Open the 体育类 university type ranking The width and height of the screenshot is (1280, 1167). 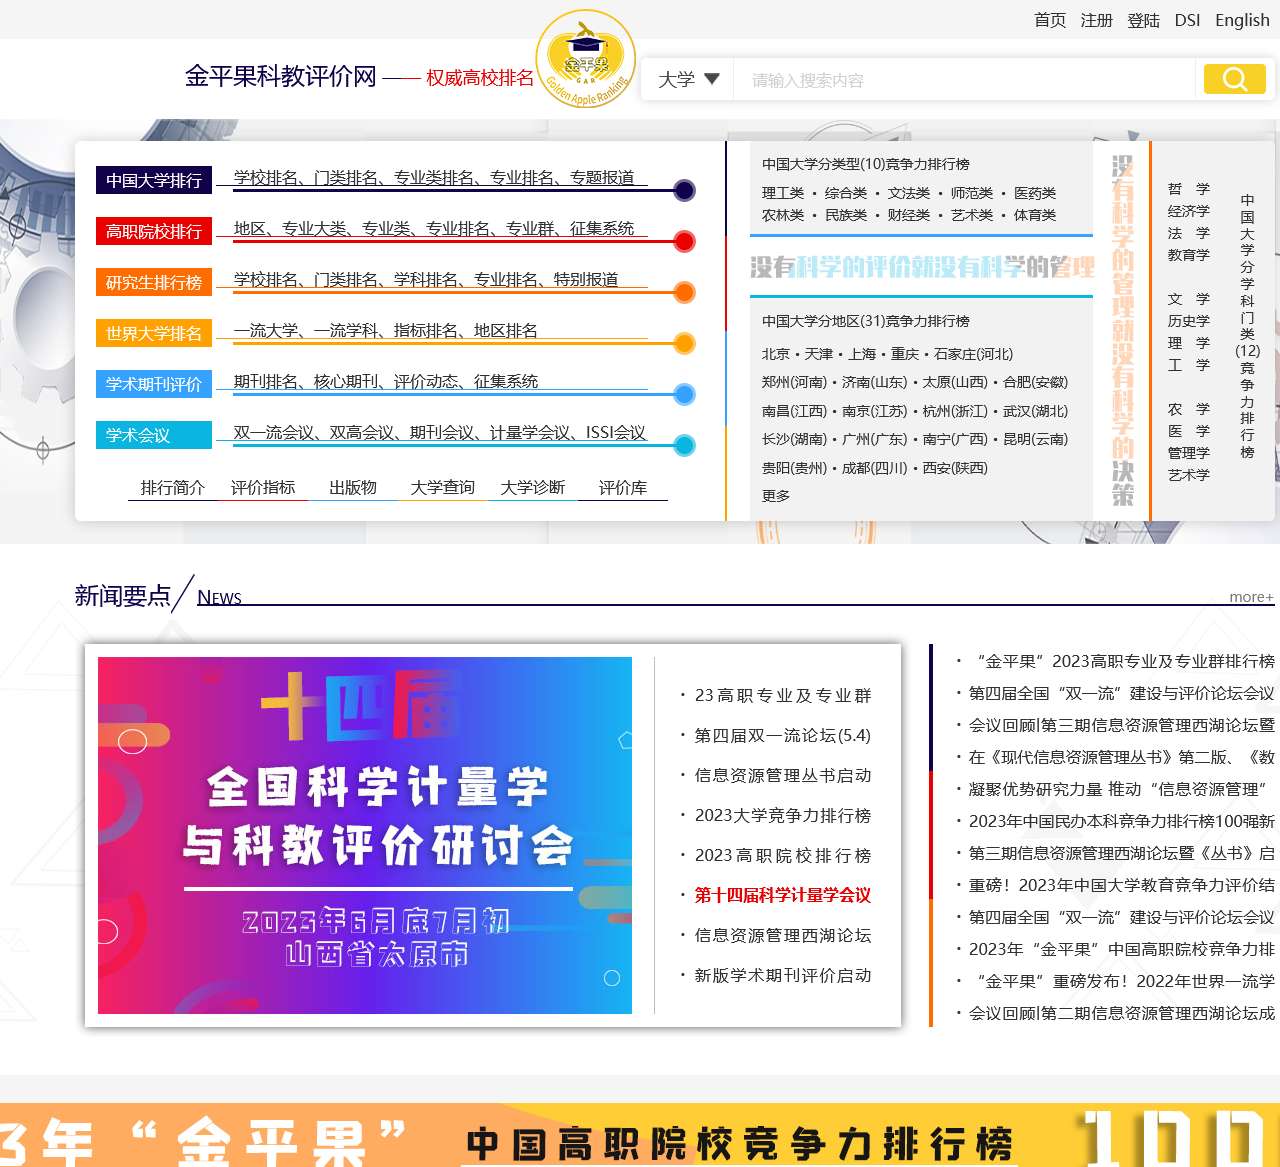tap(1035, 215)
